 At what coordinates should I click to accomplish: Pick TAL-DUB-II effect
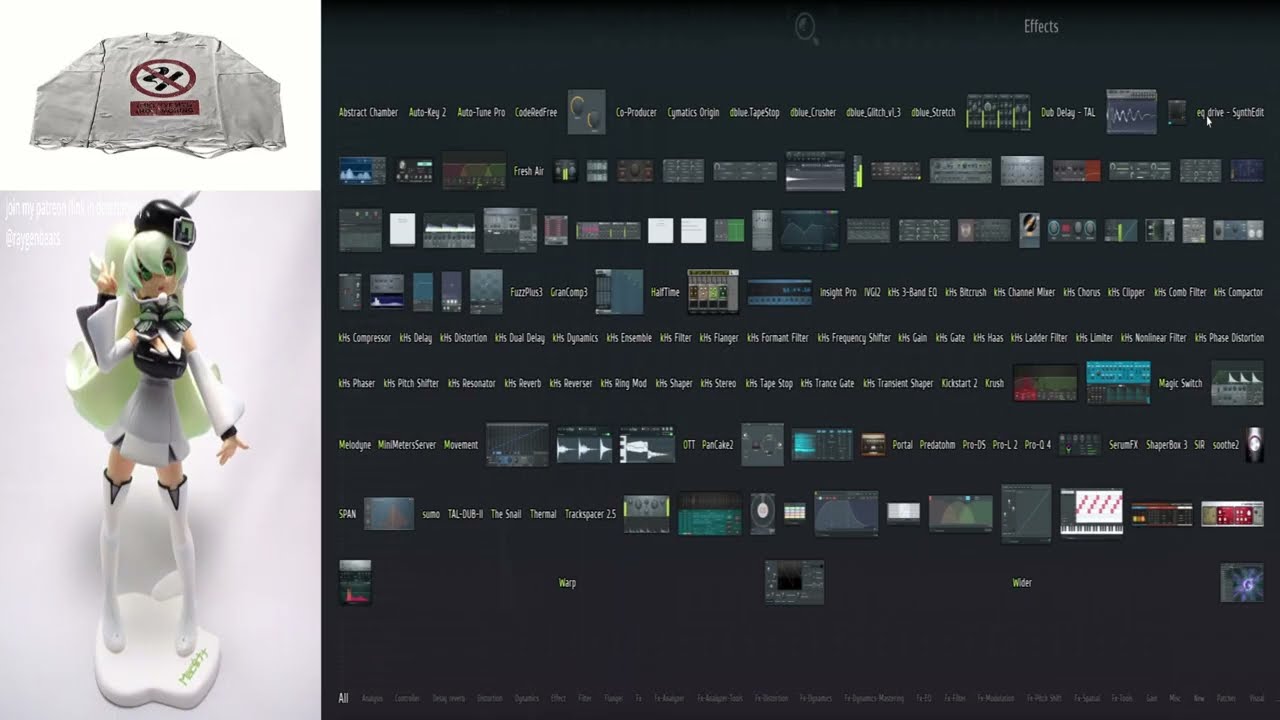(x=465, y=514)
